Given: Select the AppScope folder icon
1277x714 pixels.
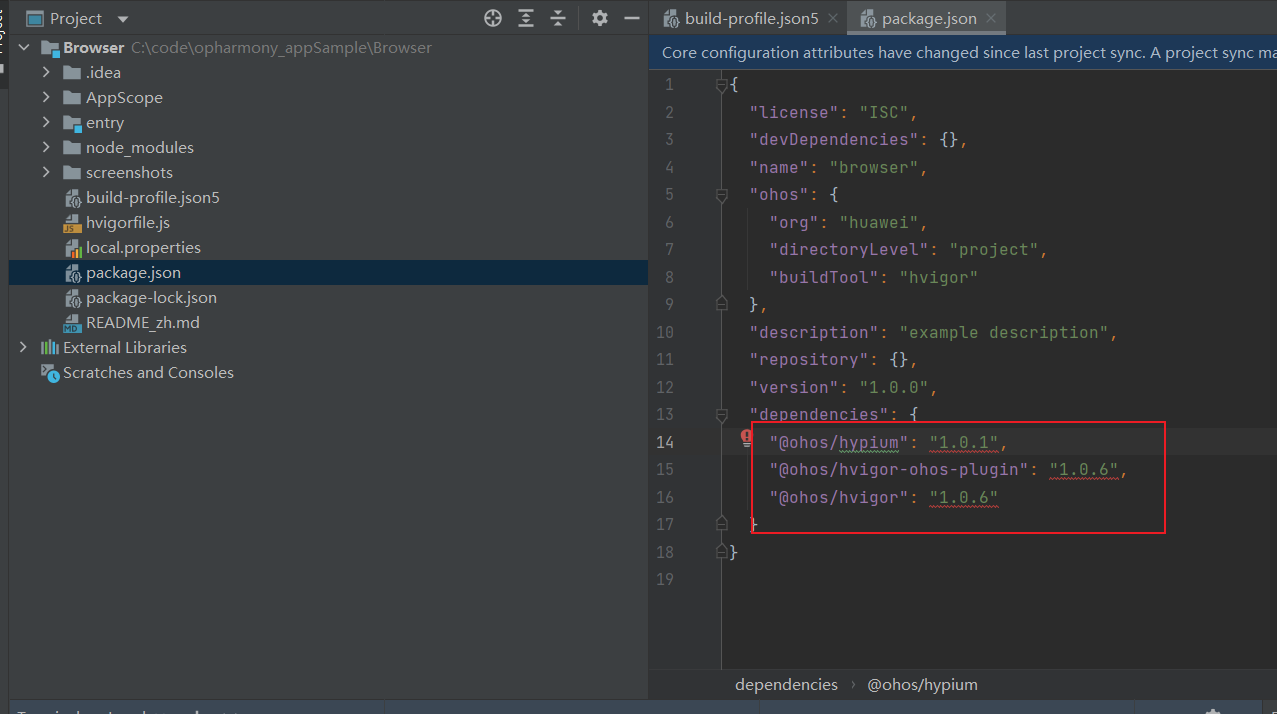Looking at the screenshot, I should click(71, 97).
